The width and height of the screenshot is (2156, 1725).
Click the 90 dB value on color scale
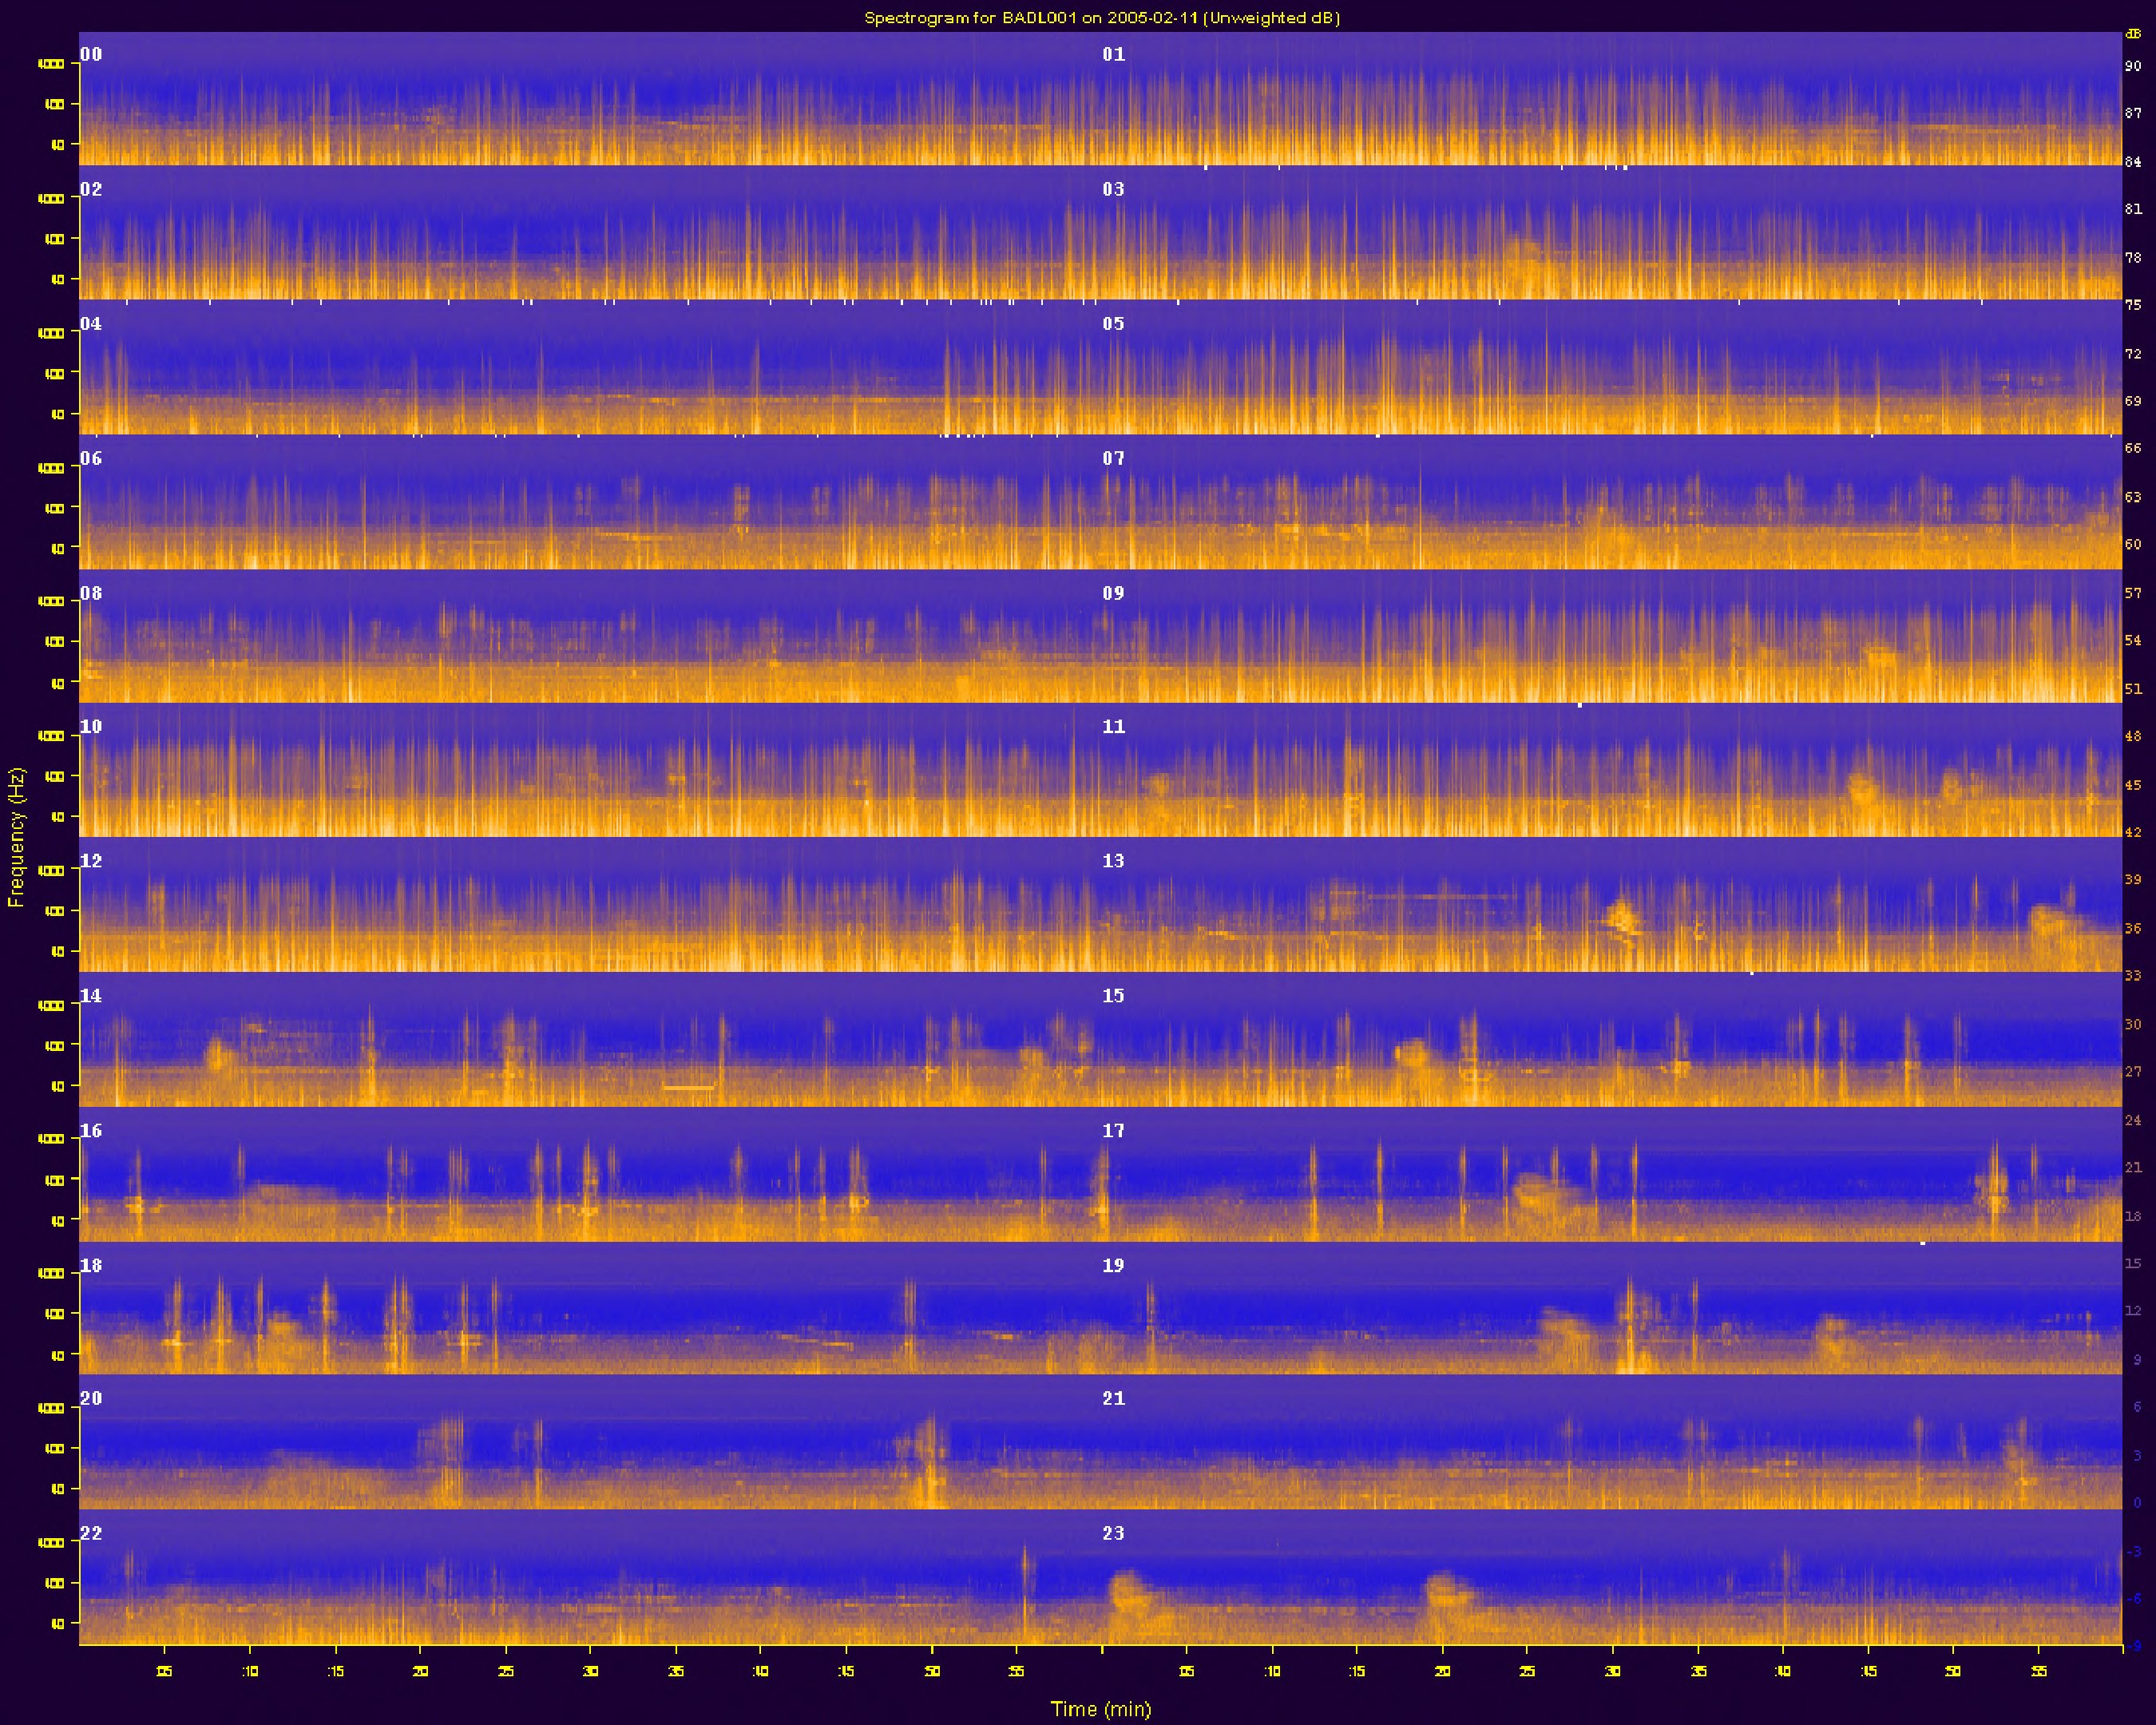coord(2132,66)
